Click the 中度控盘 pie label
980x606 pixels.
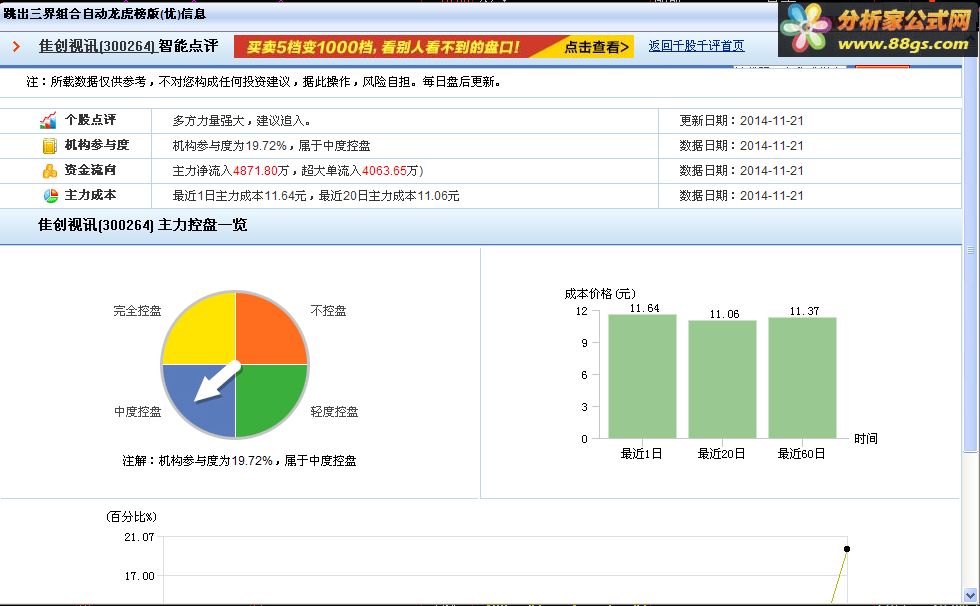pyautogui.click(x=138, y=412)
